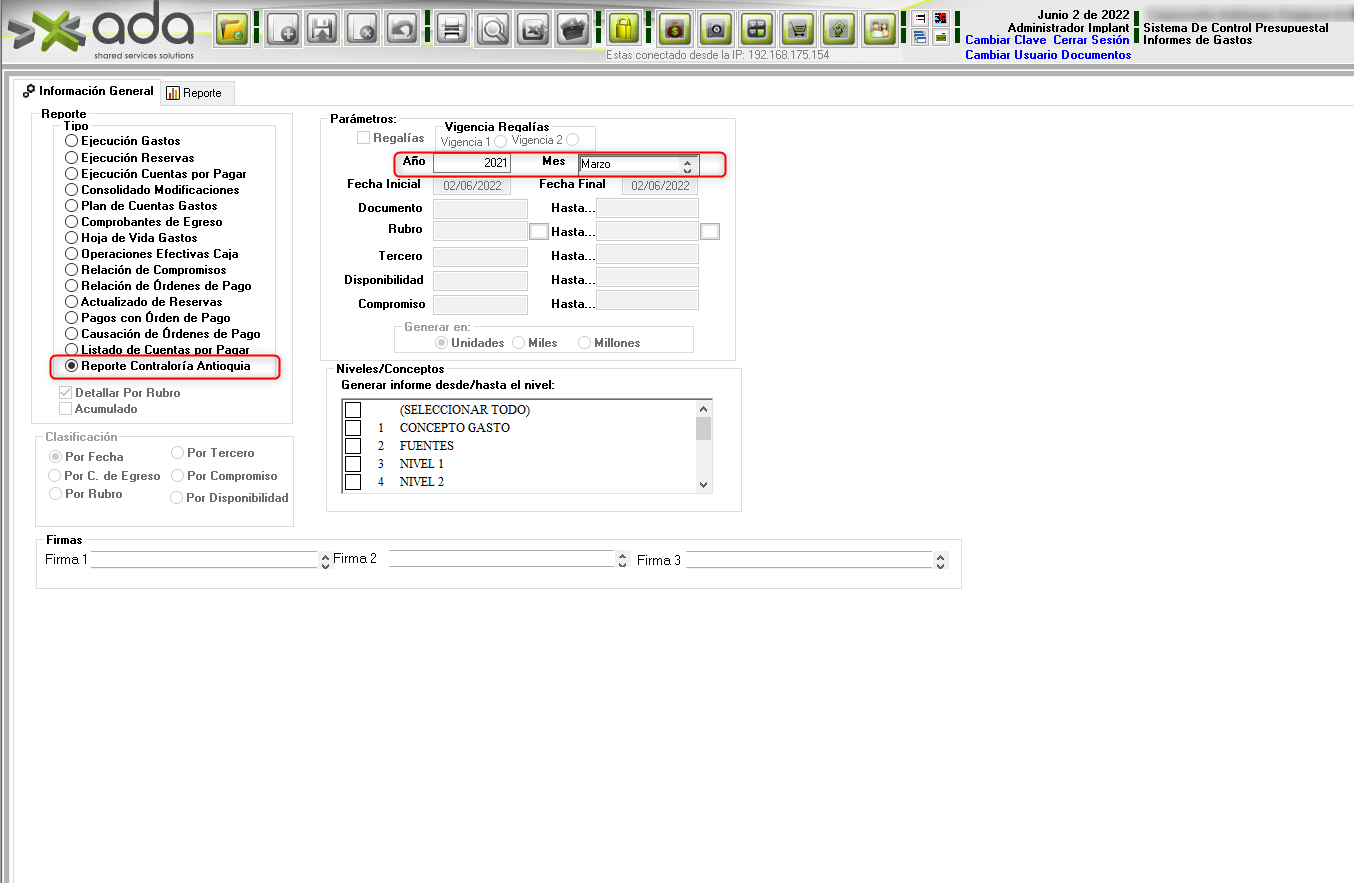This screenshot has height=883, width=1354.
Task: Click the yellow padlock icon
Action: pos(624,30)
